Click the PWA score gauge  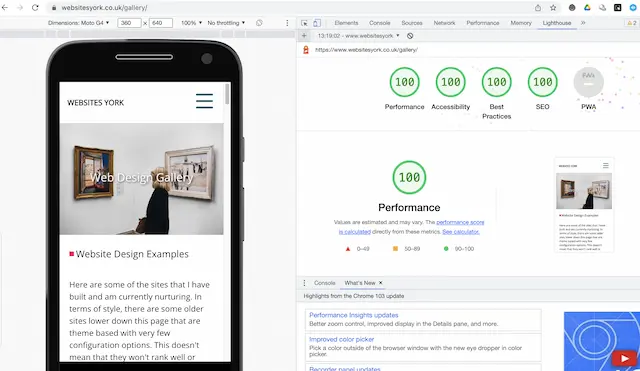[x=589, y=82]
